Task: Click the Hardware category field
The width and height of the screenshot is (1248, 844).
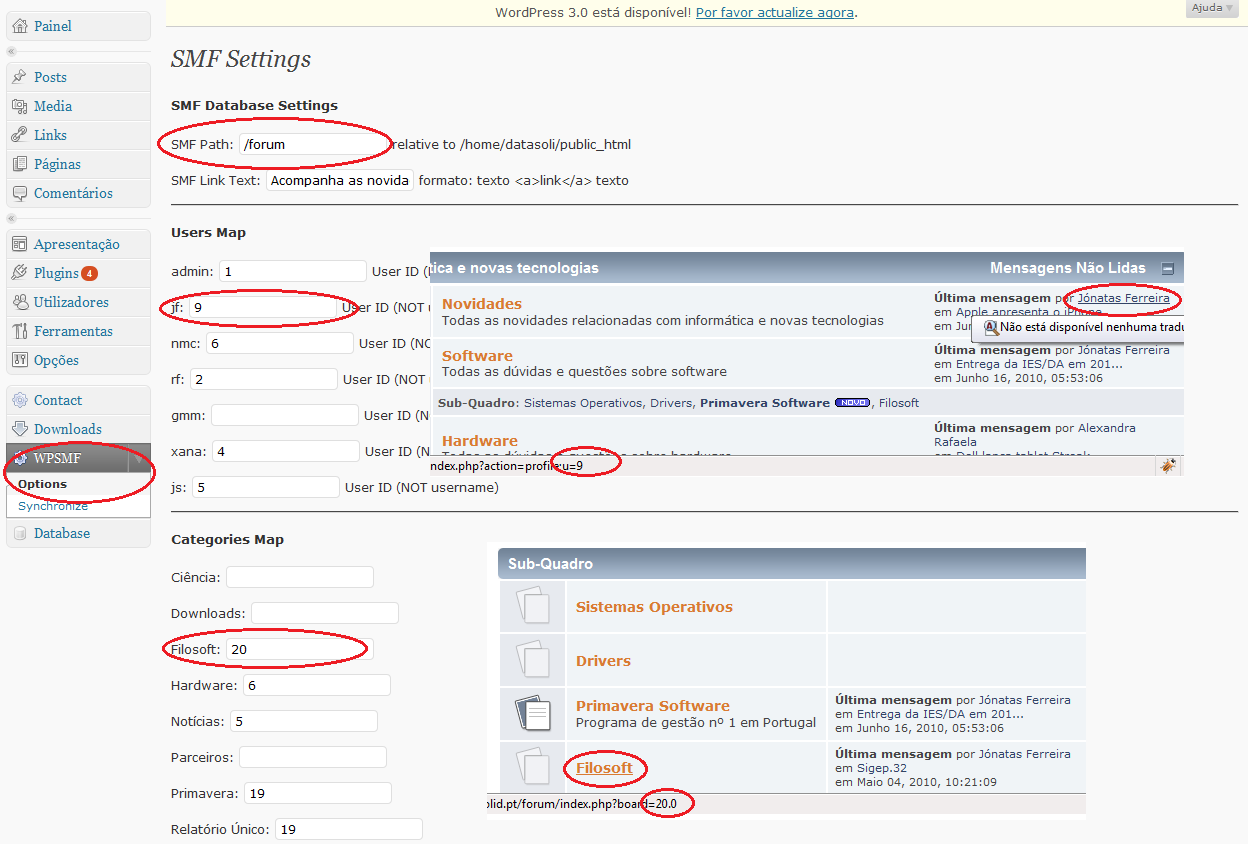Action: 317,685
